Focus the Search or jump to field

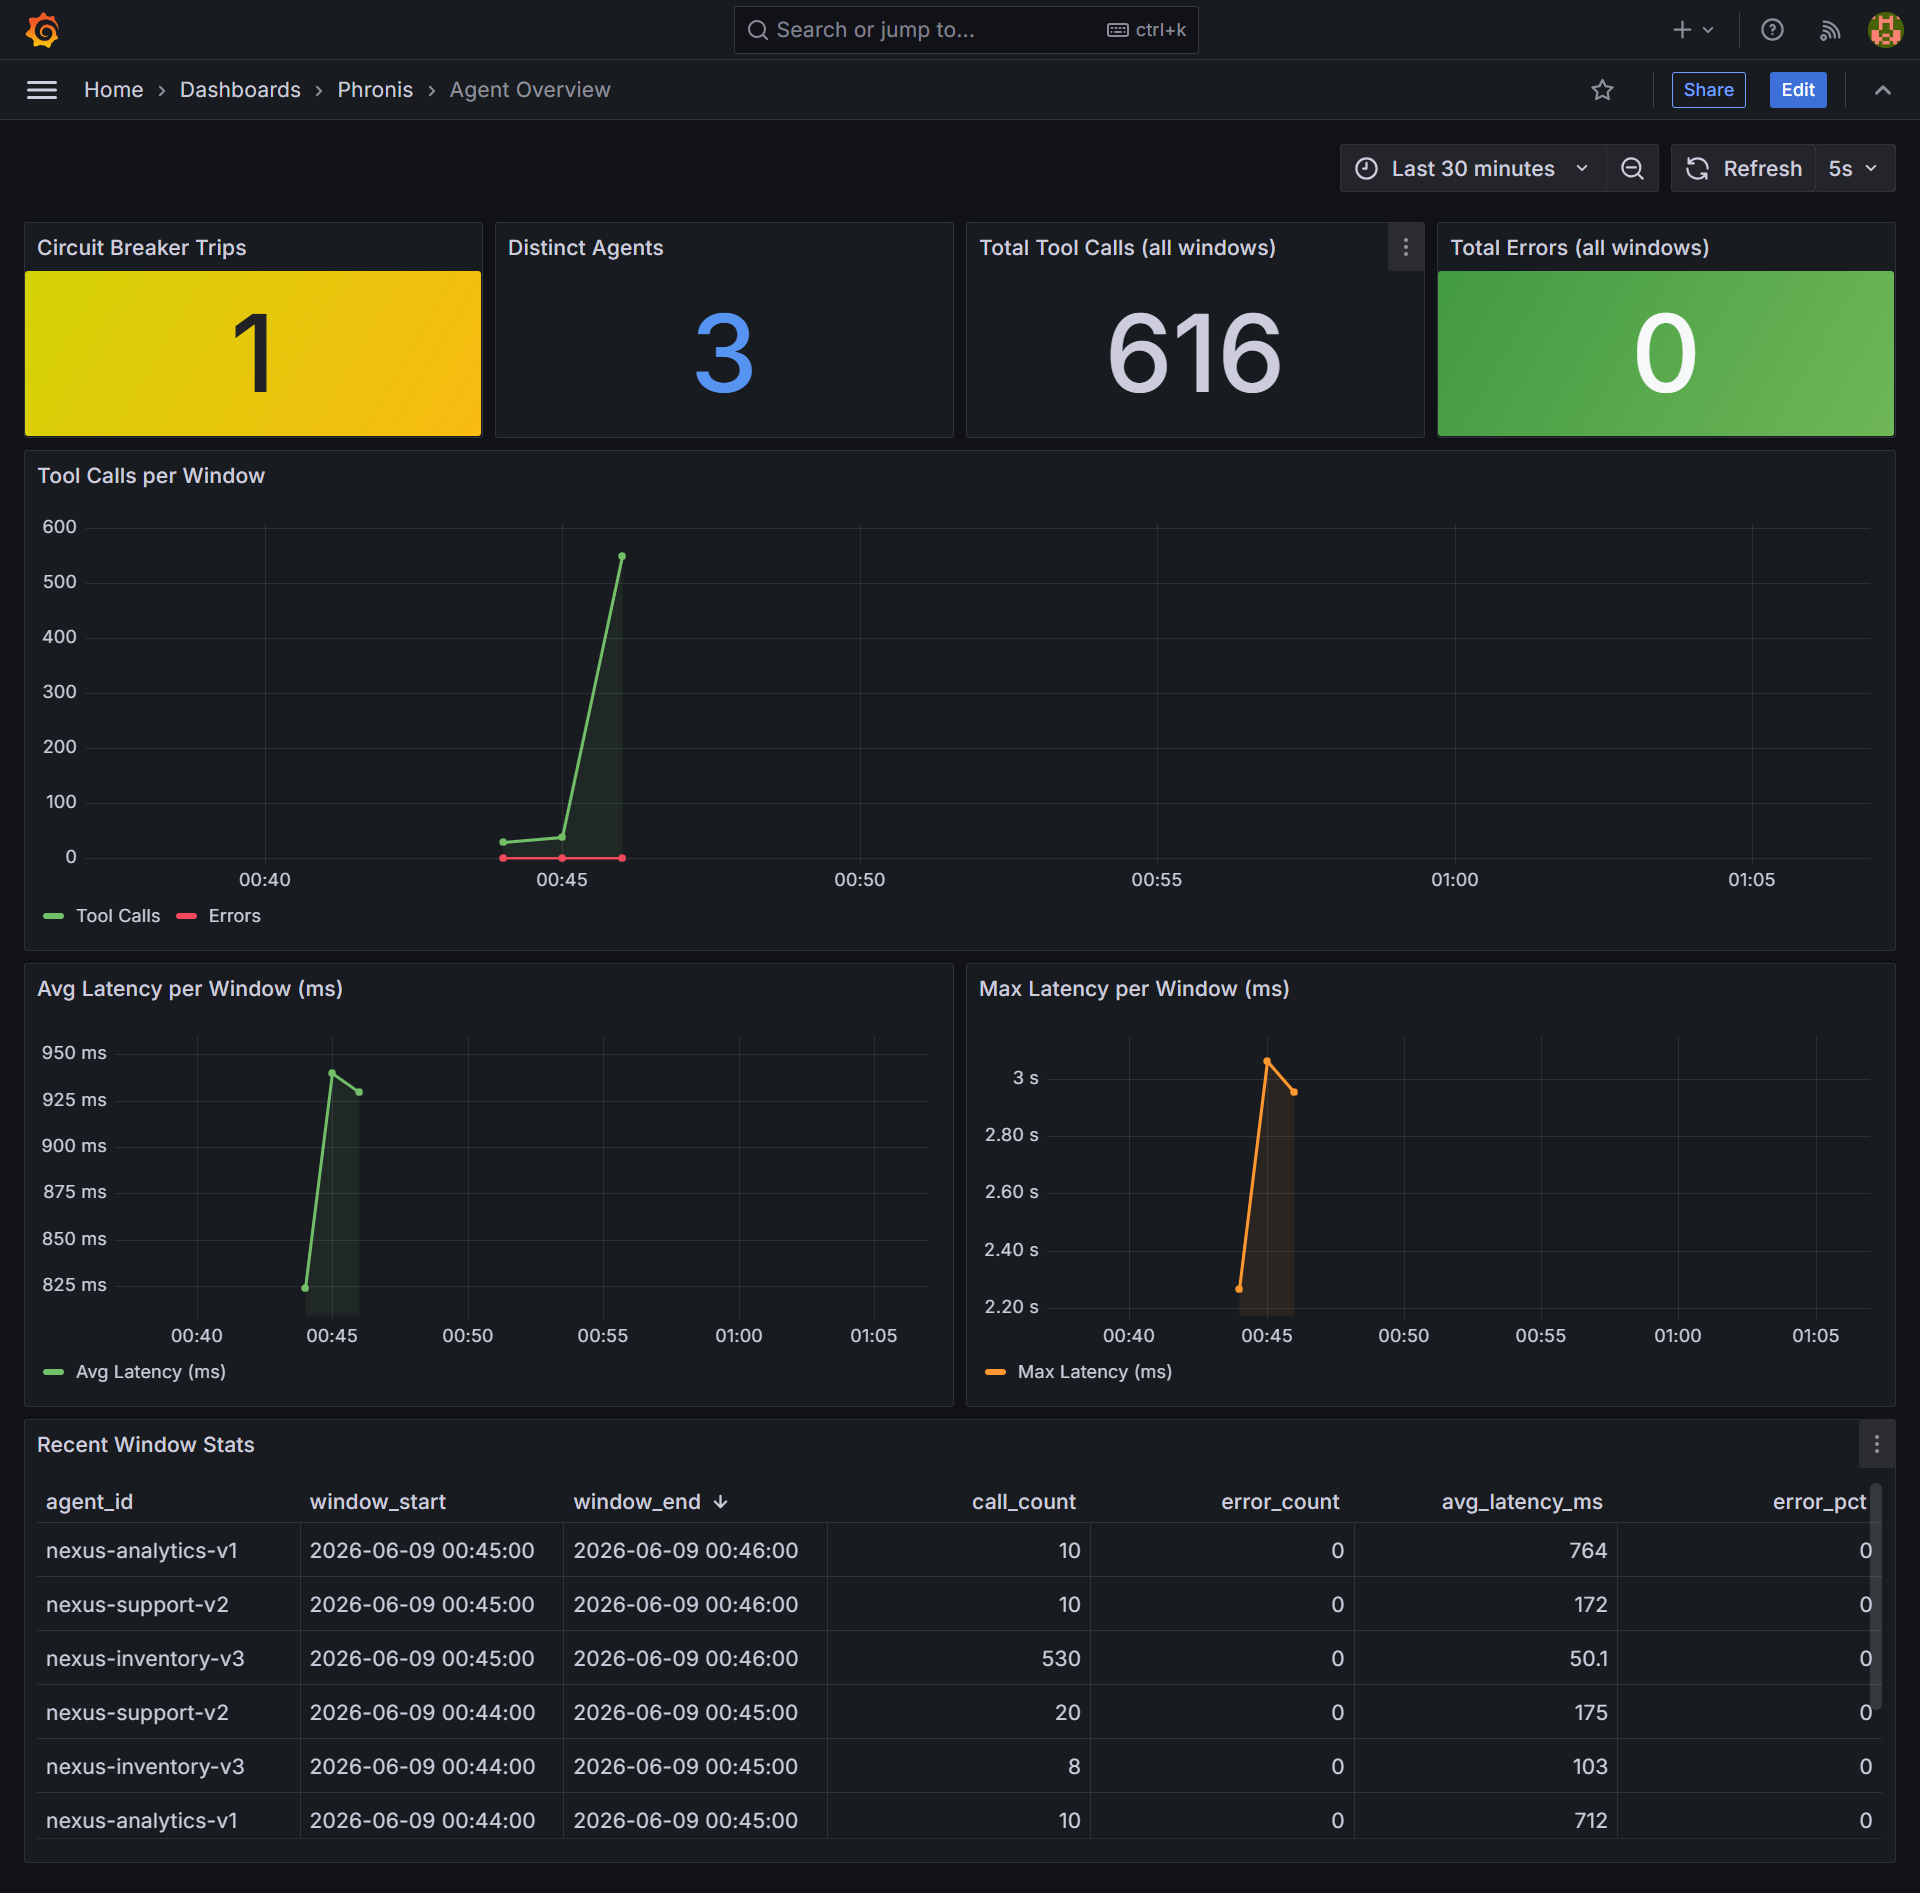pos(966,30)
